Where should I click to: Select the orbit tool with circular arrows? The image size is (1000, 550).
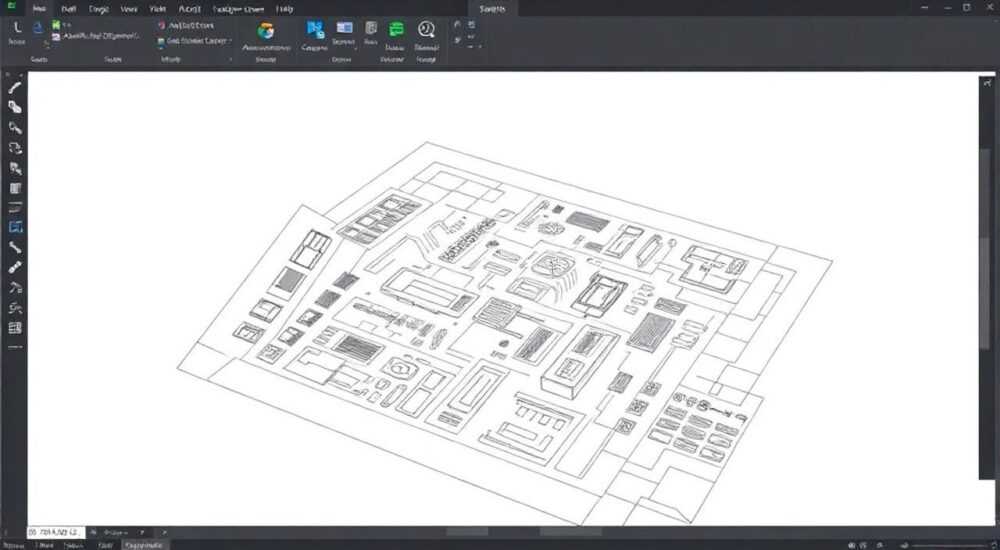(x=15, y=148)
